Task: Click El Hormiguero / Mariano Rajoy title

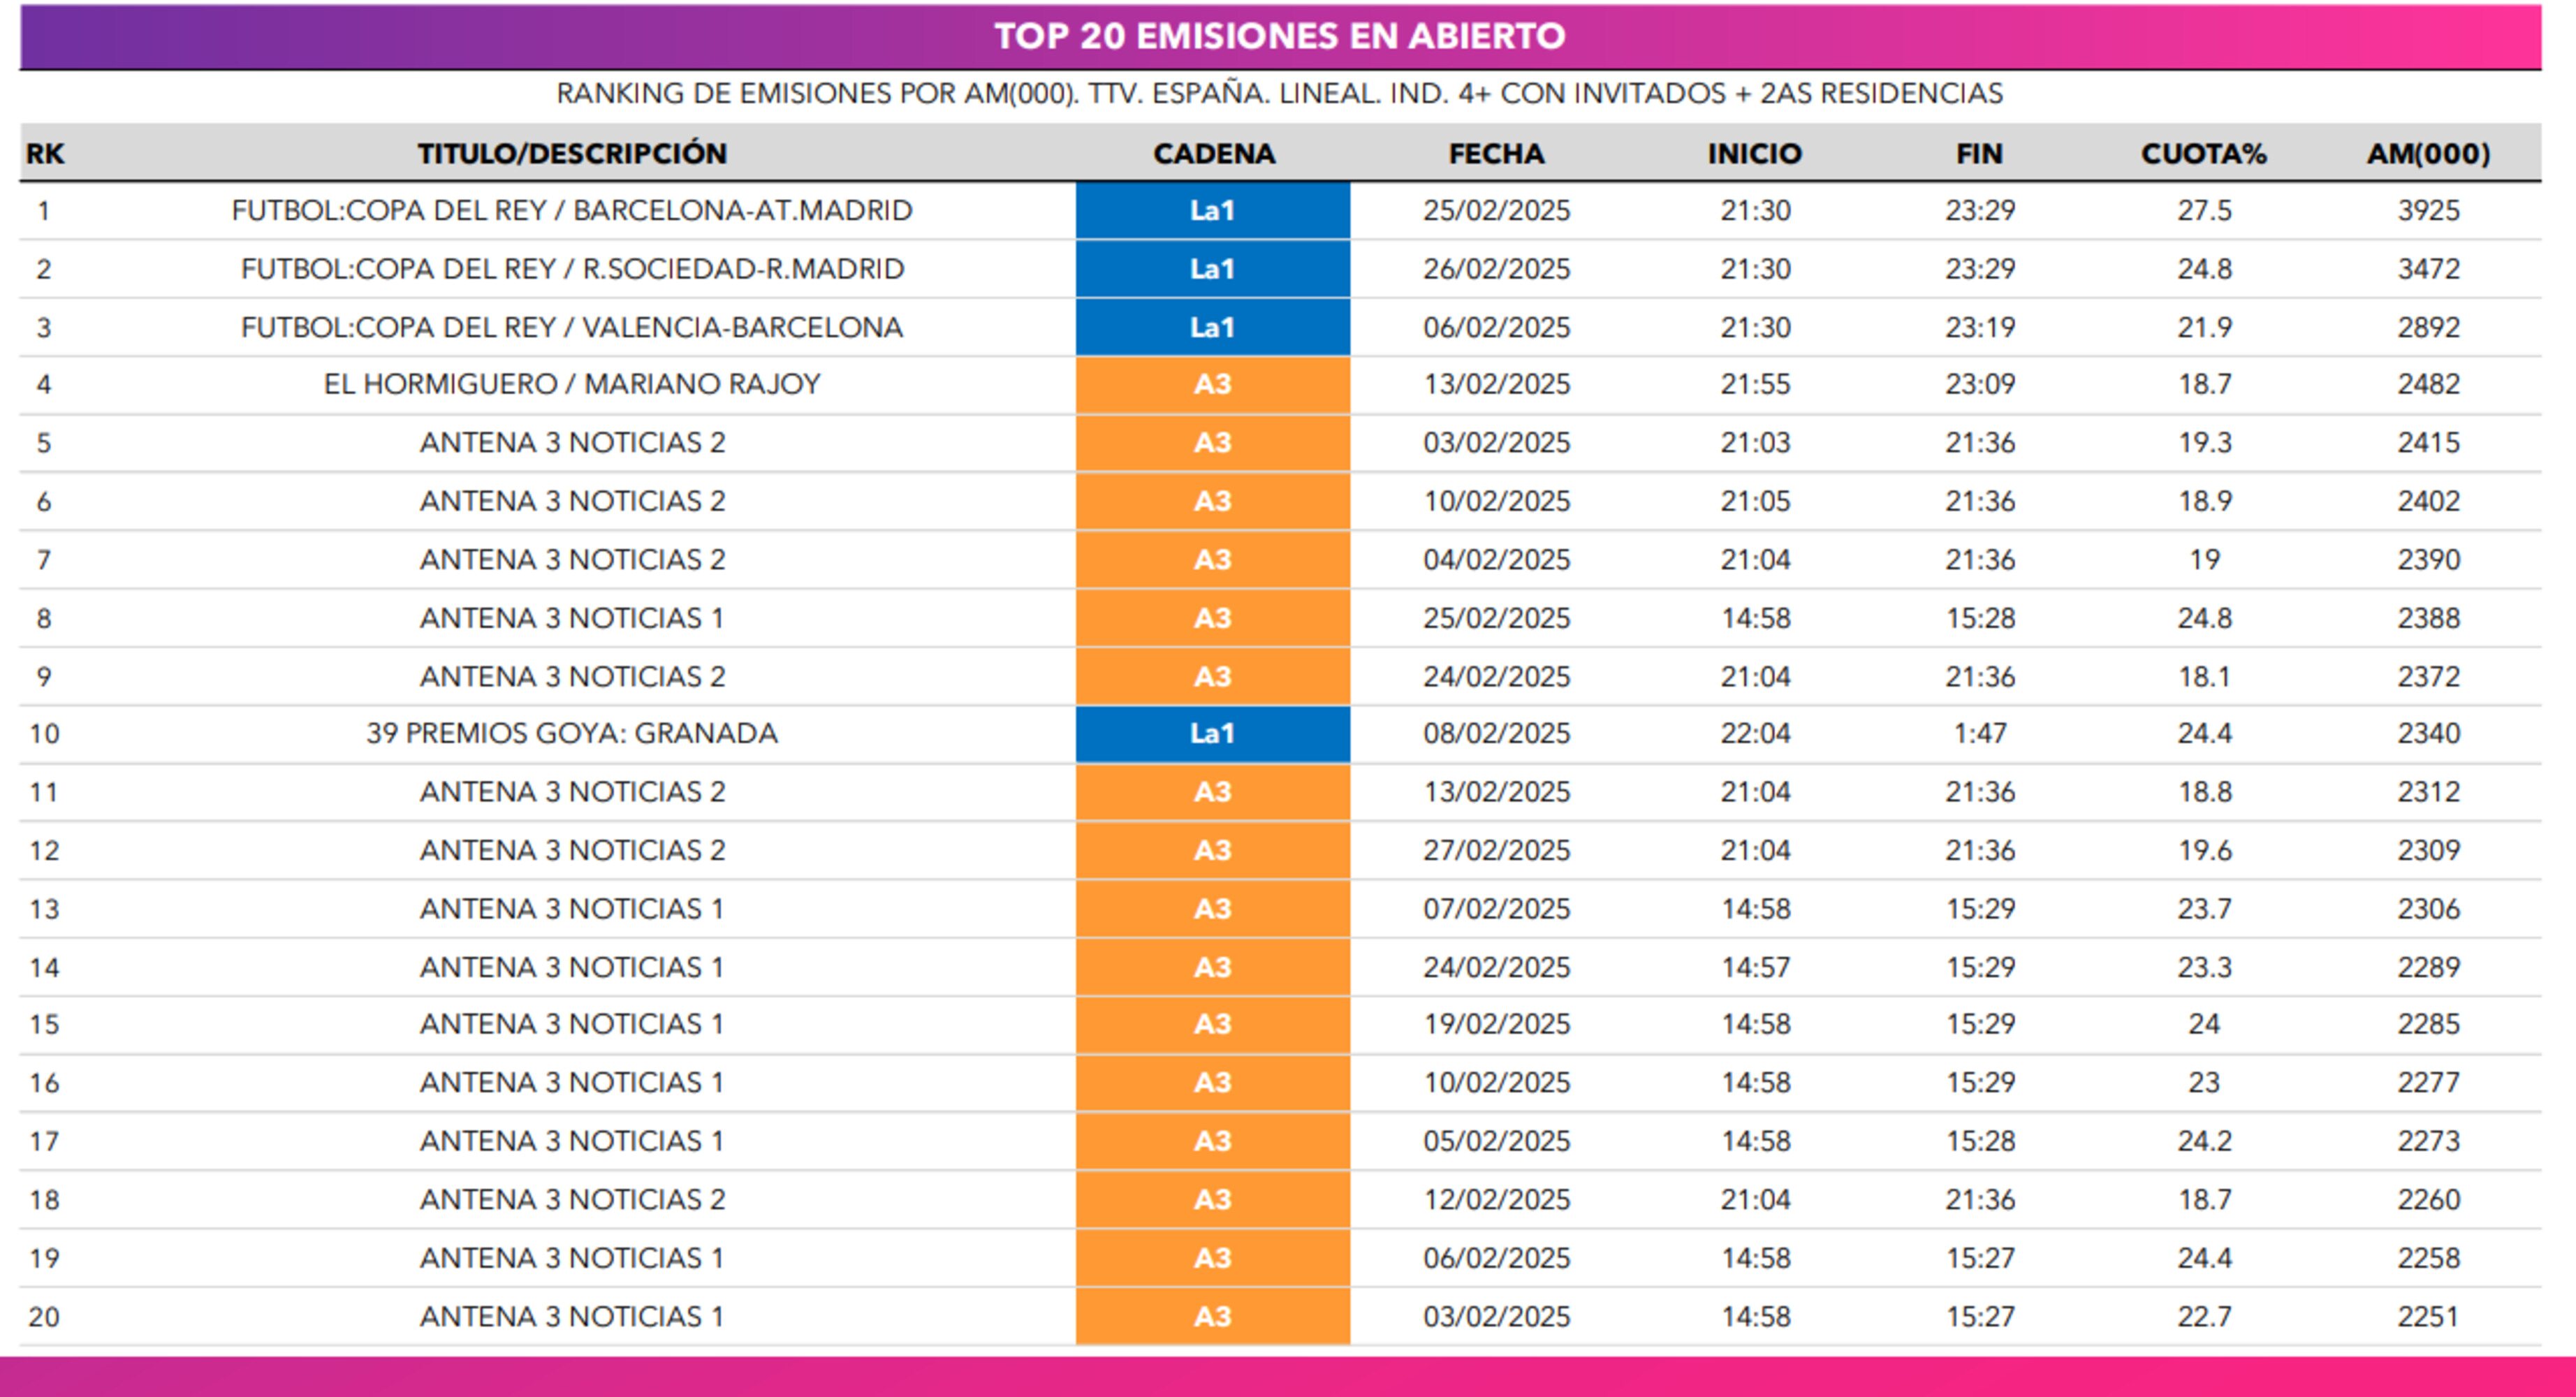Action: coord(572,385)
